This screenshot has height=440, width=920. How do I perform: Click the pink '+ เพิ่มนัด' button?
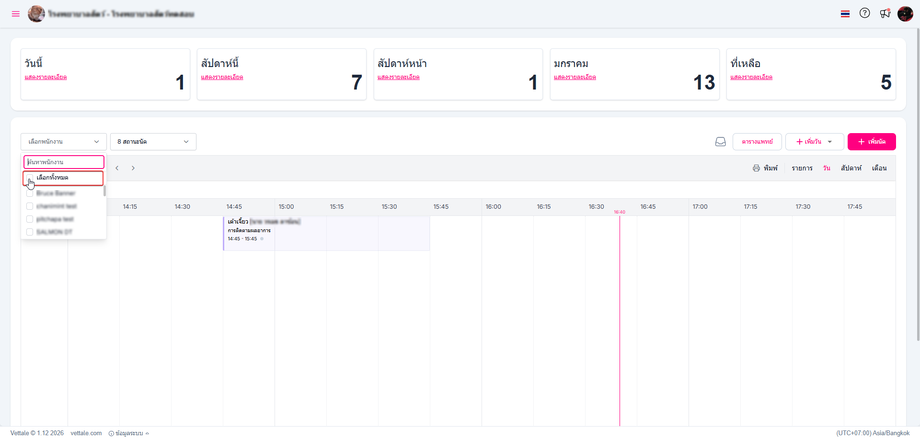(871, 142)
